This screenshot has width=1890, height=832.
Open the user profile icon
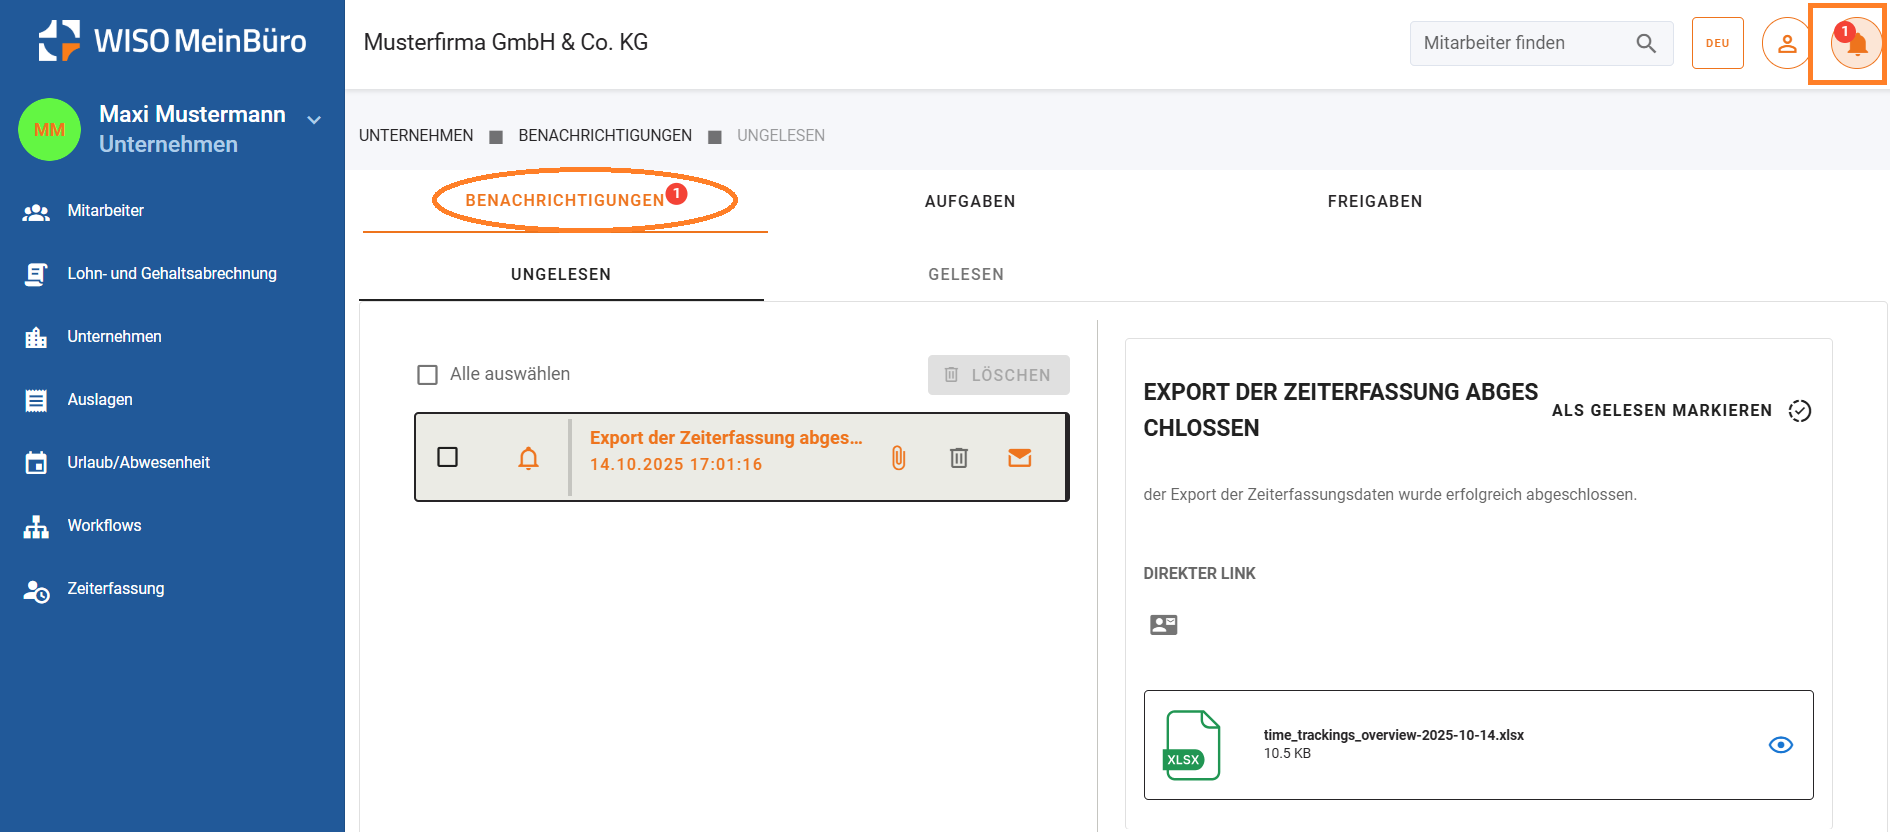point(1786,44)
